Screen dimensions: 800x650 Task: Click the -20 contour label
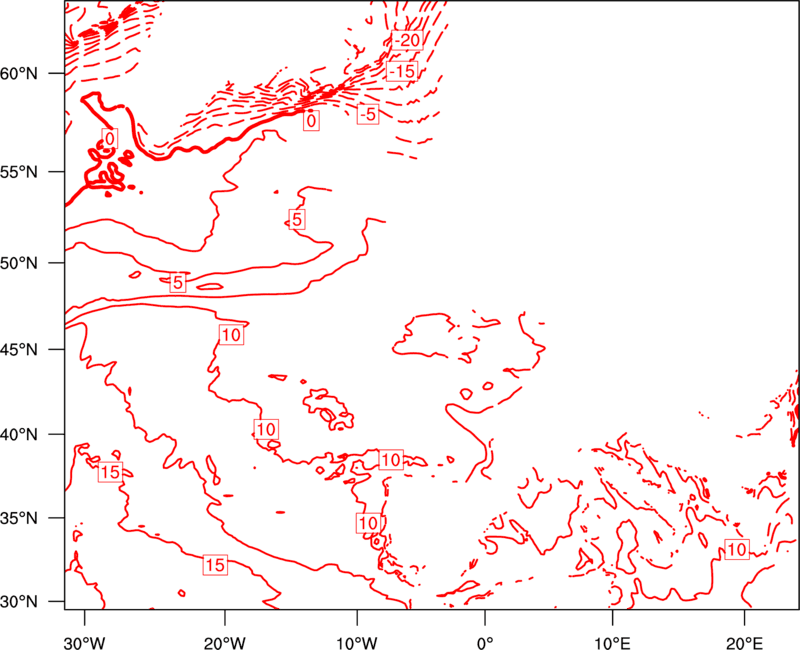[407, 40]
